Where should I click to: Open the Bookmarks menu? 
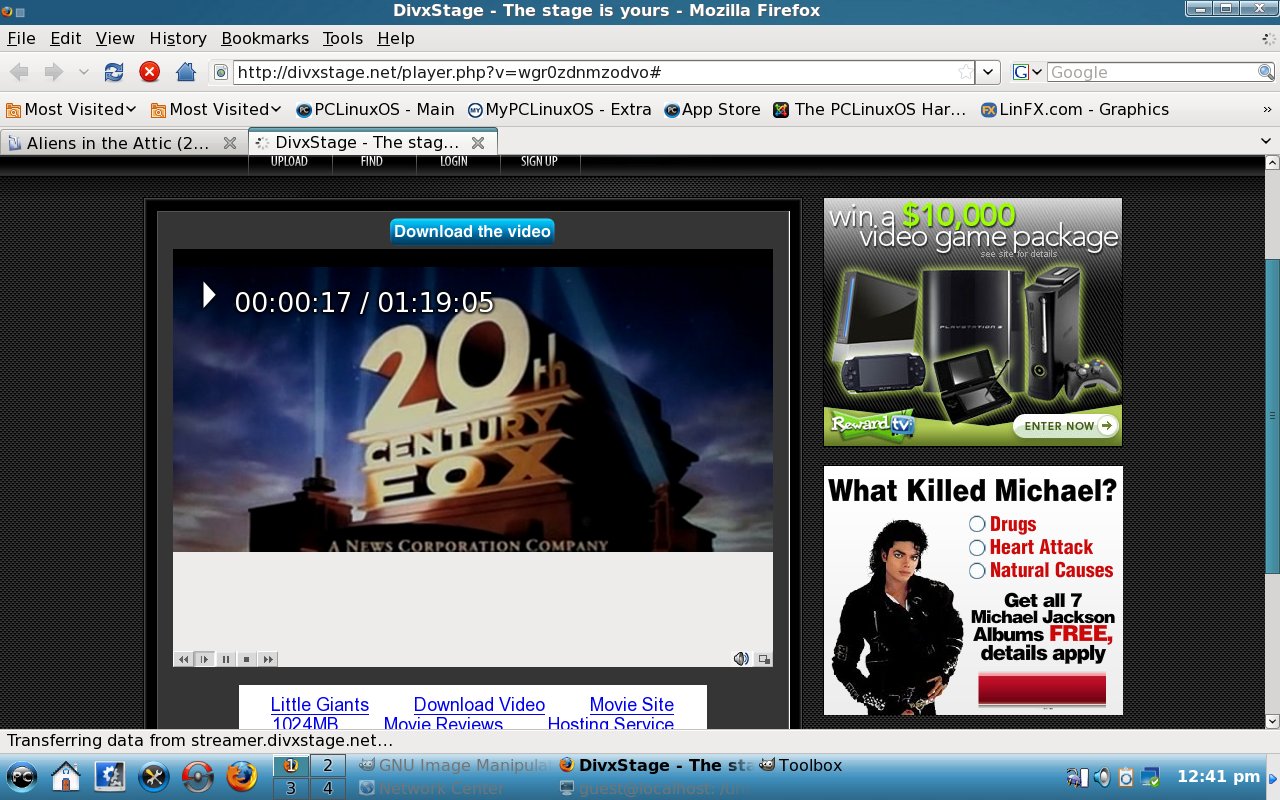(265, 38)
